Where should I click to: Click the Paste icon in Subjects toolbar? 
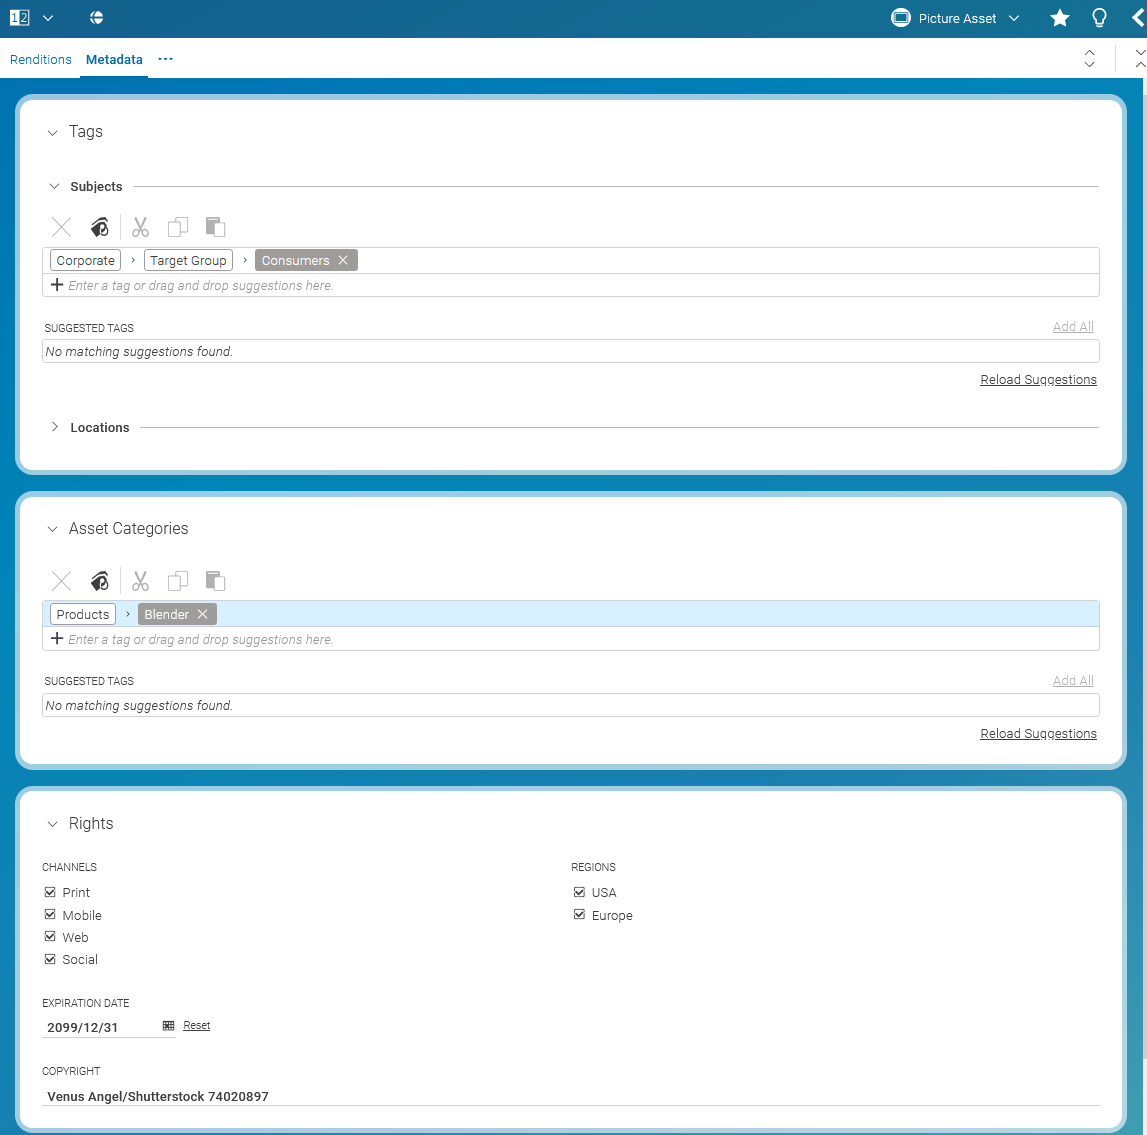tap(215, 227)
